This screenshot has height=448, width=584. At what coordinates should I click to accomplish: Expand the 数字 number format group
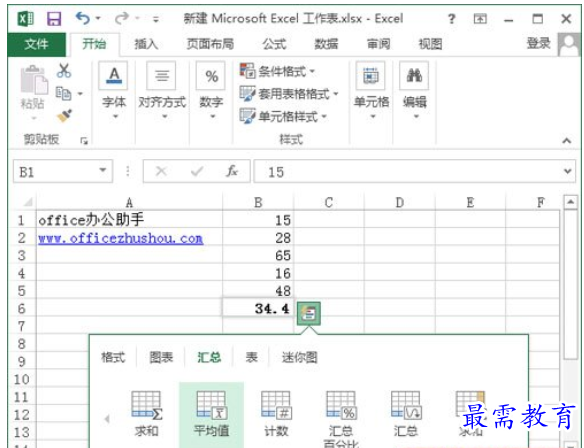tap(211, 91)
